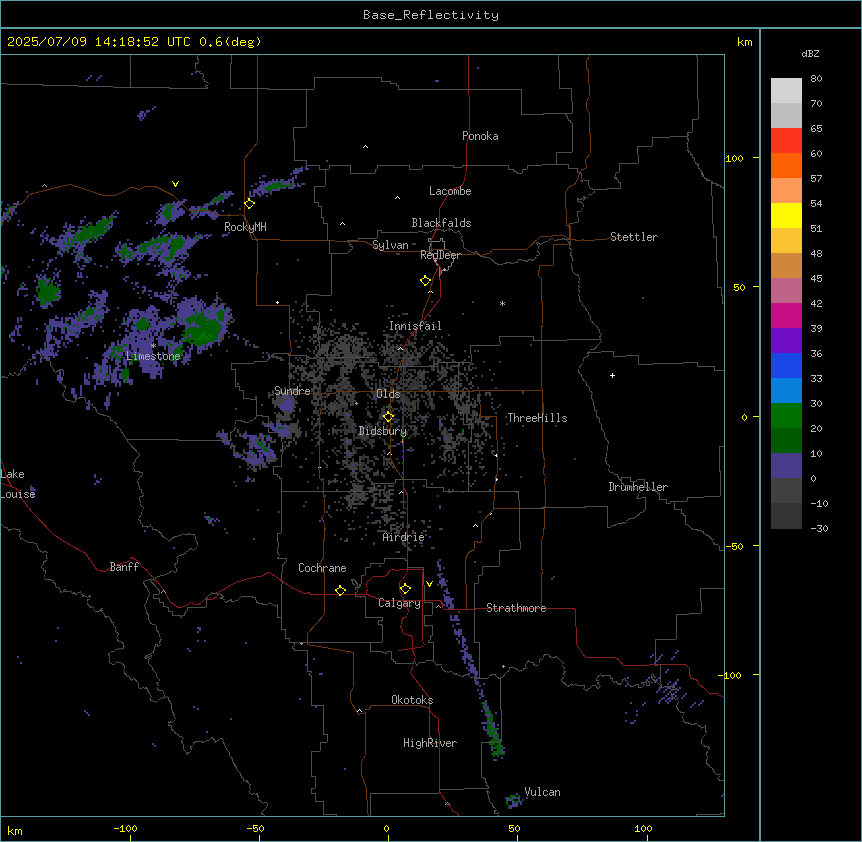Click the km unit label at top right
862x842 pixels.
744,42
